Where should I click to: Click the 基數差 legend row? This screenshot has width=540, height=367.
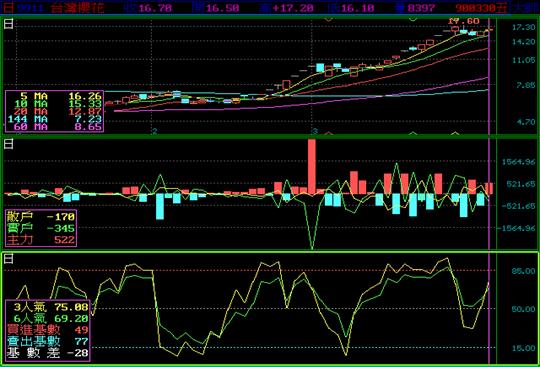tap(48, 353)
